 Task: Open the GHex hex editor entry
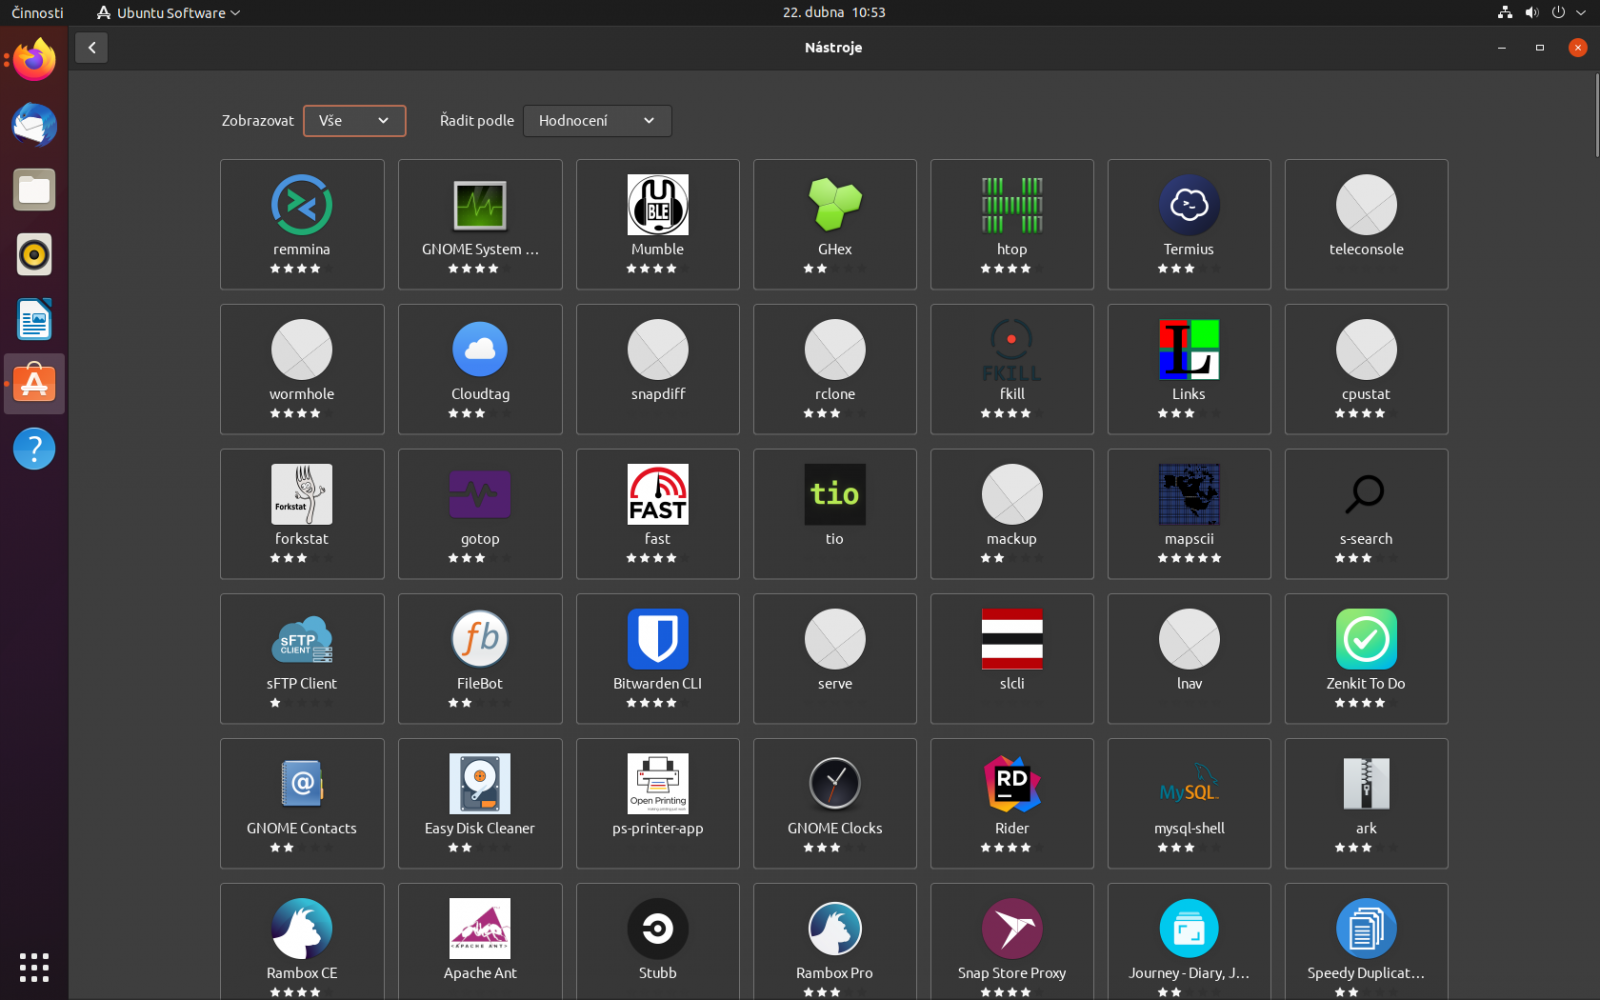tap(834, 224)
